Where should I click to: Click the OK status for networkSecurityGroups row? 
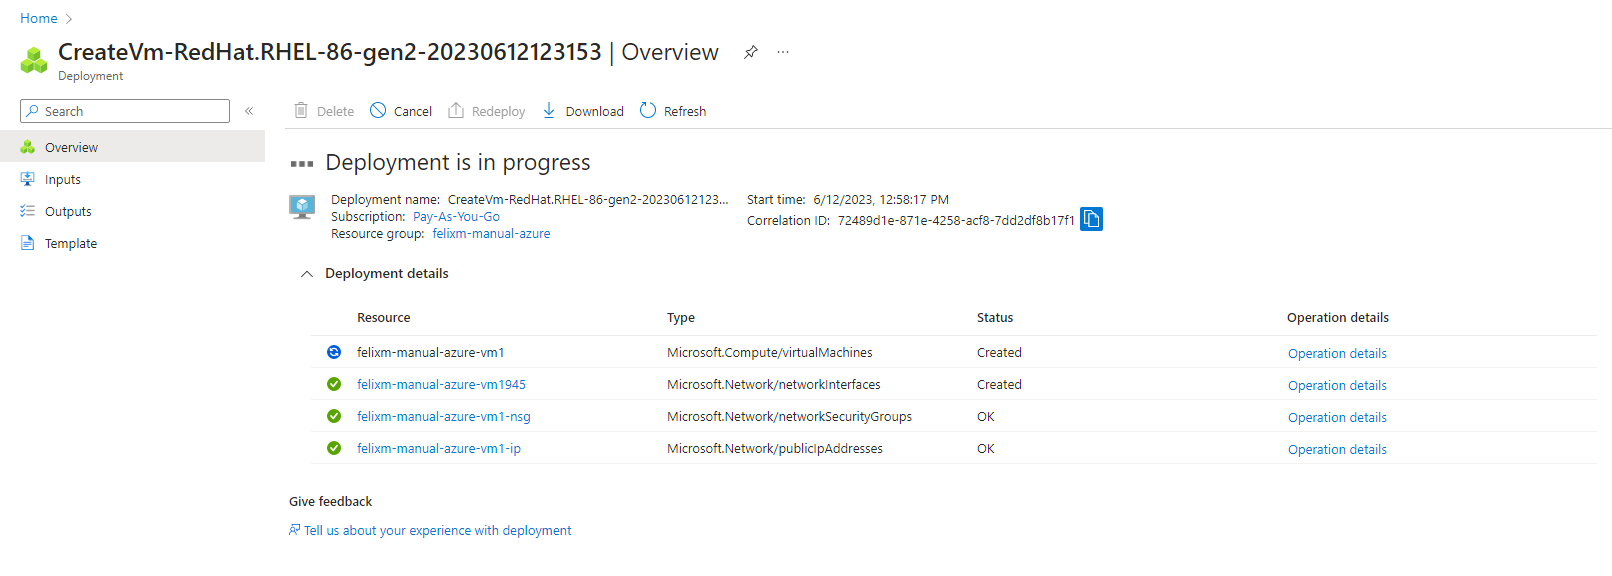(986, 416)
